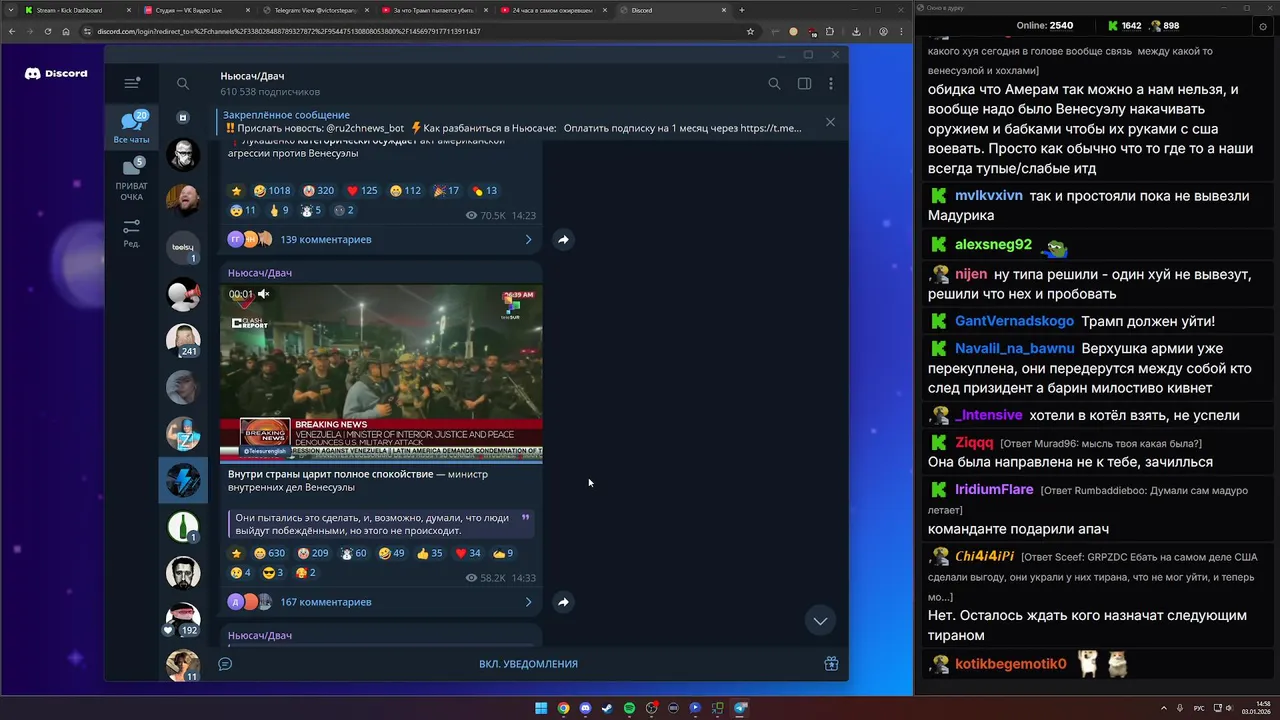1280x720 pixels.
Task: Open the 'Ньюсач/Двач' channel header title
Action: point(252,76)
